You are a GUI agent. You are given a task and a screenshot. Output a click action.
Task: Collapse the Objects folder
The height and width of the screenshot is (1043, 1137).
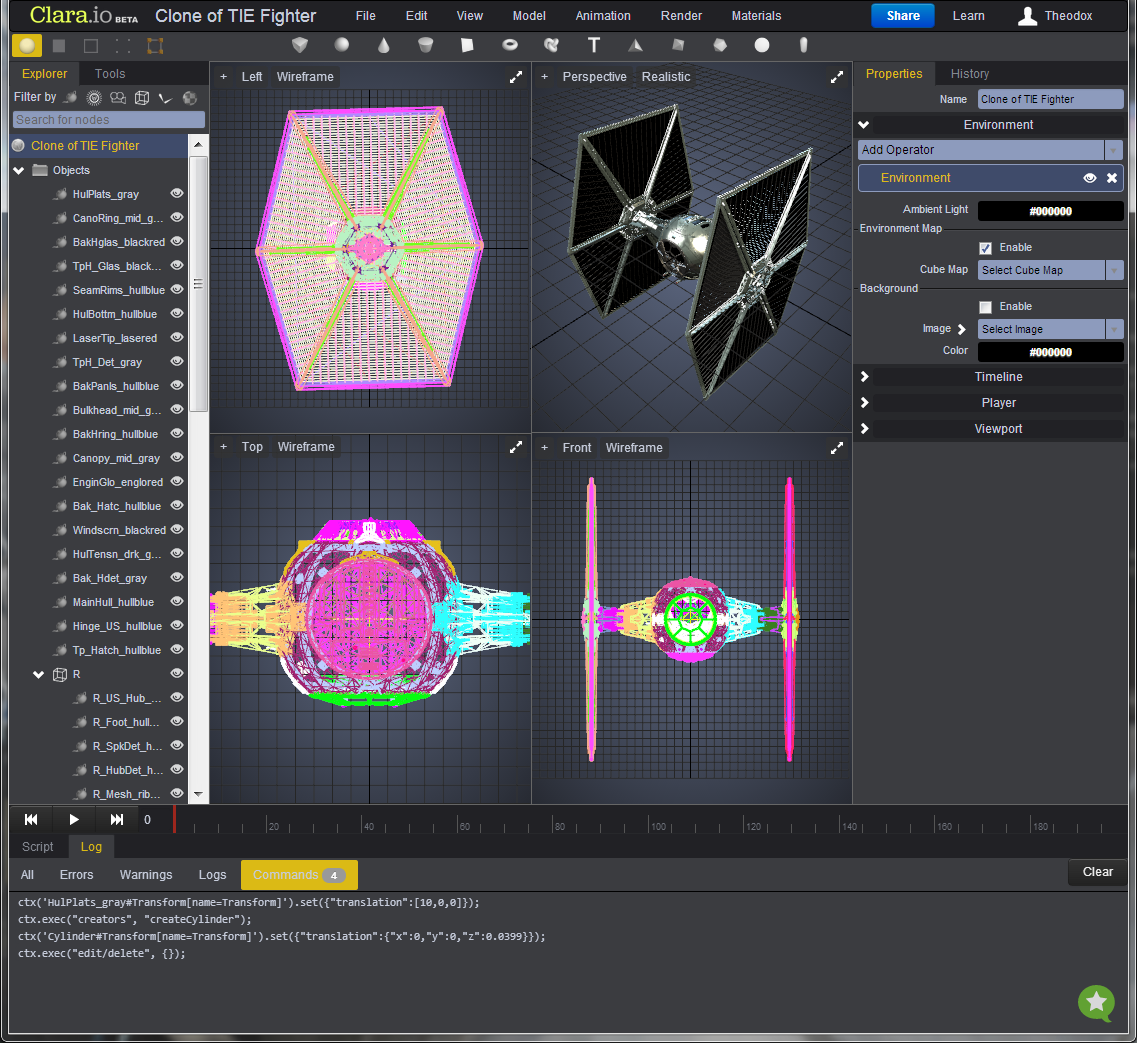19,170
